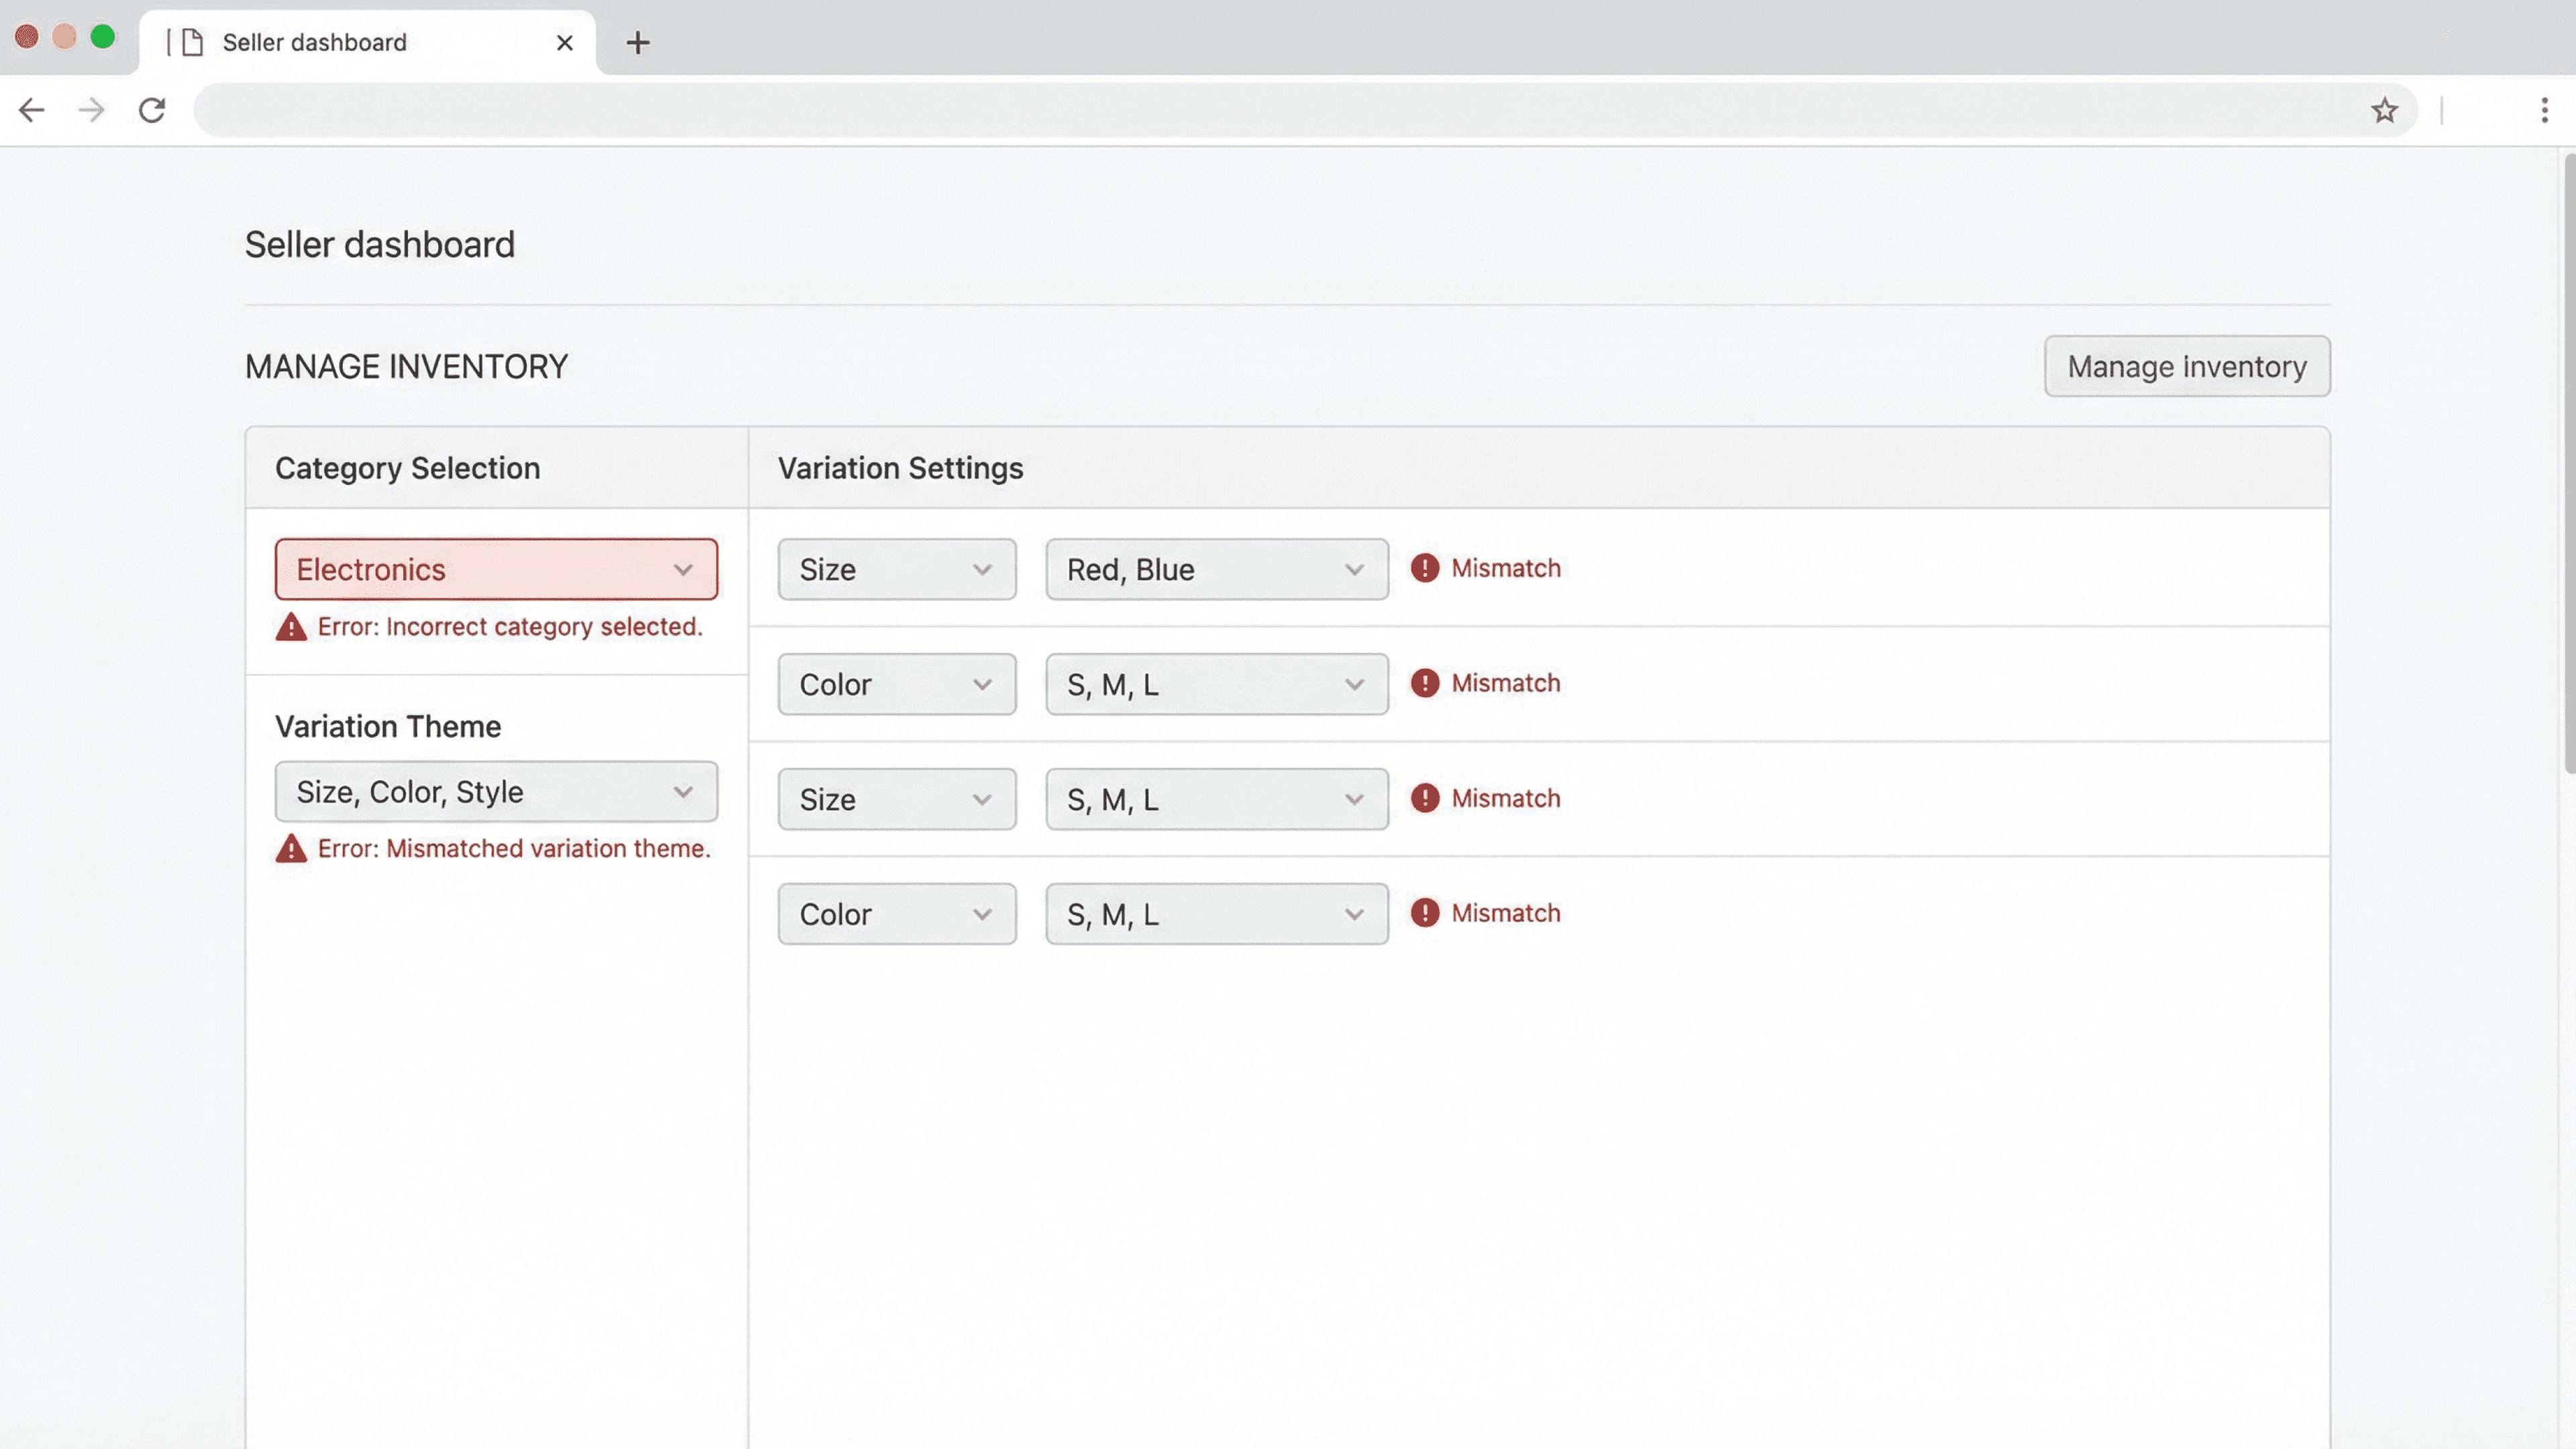Open the first row Size dropdown
Screen dimensions: 2576x1449
pos(896,570)
